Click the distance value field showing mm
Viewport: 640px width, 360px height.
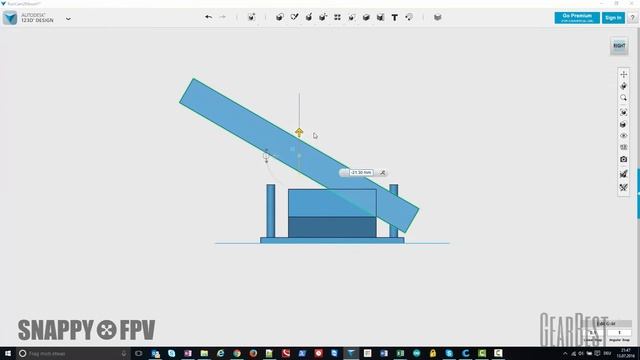(x=361, y=173)
